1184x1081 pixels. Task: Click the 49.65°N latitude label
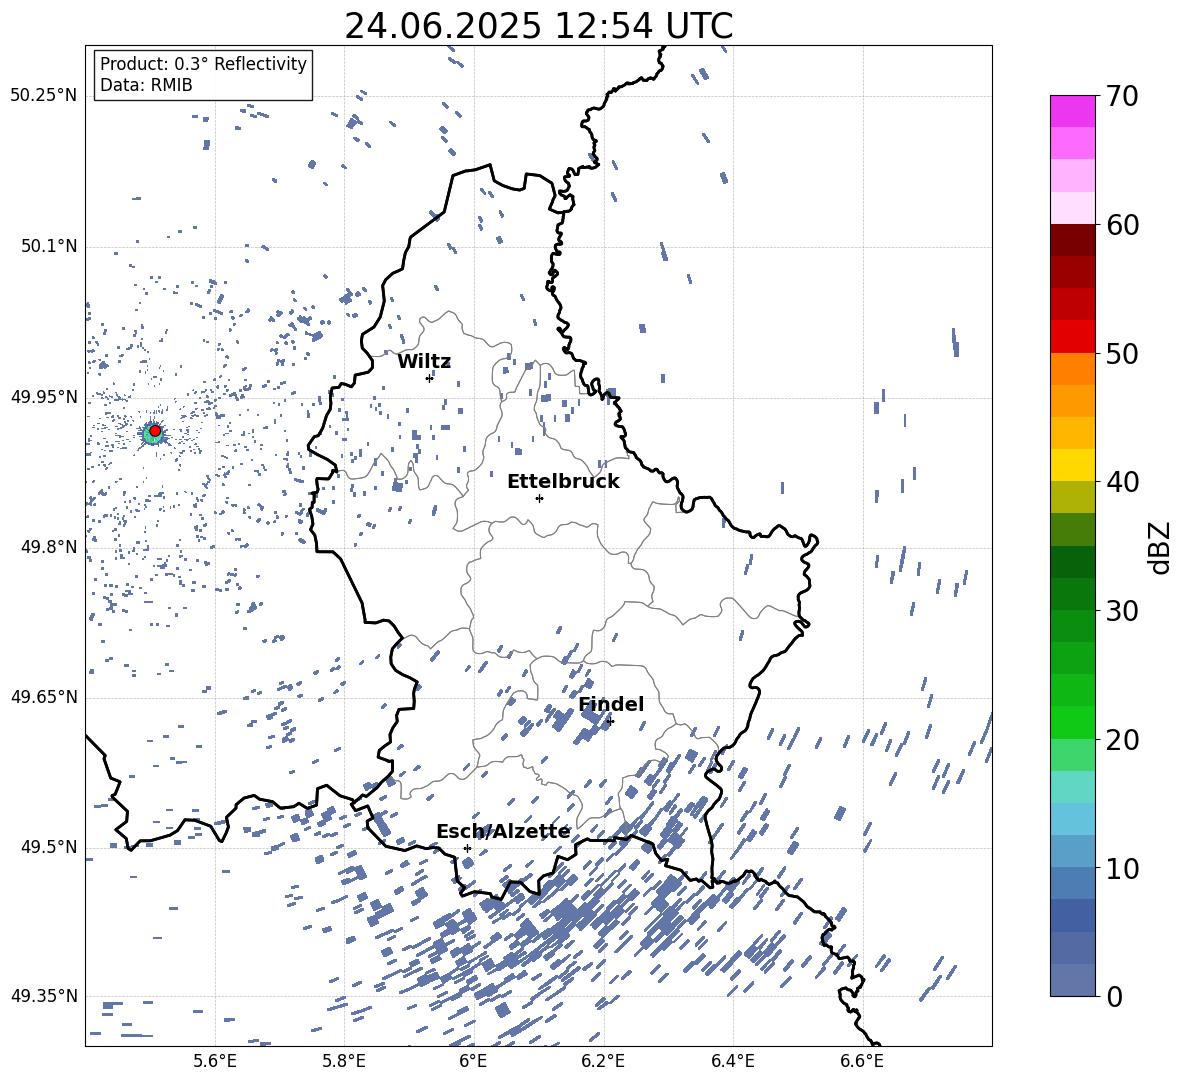click(x=44, y=697)
